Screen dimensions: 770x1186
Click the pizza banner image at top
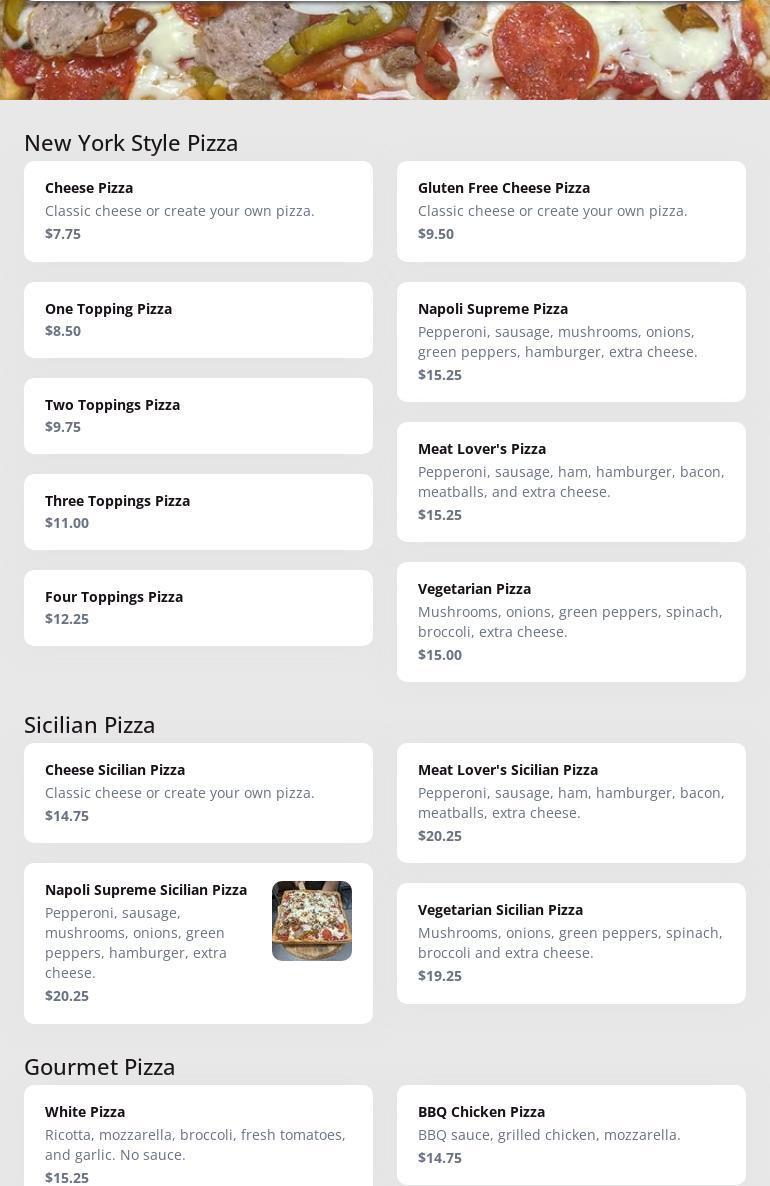385,50
